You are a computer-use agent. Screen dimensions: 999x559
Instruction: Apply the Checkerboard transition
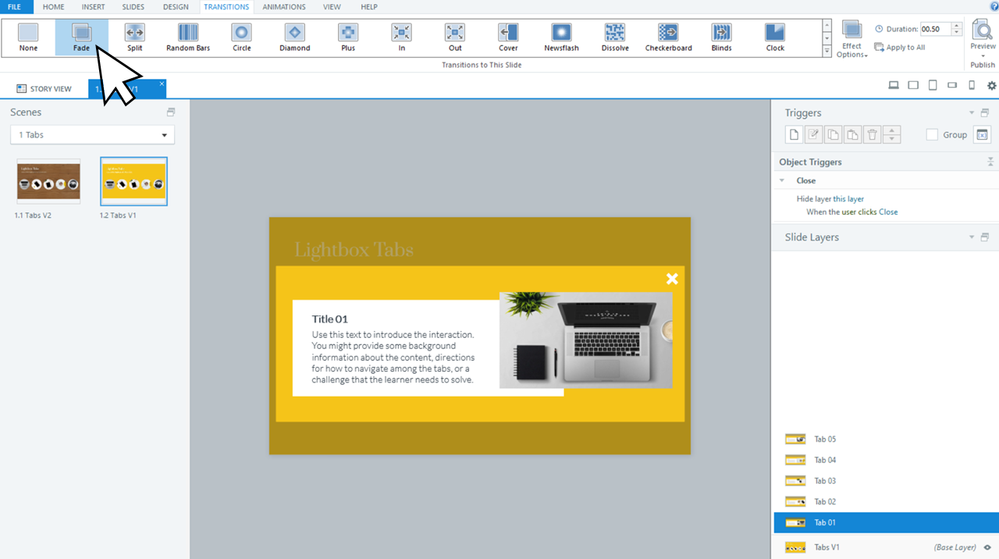668,37
